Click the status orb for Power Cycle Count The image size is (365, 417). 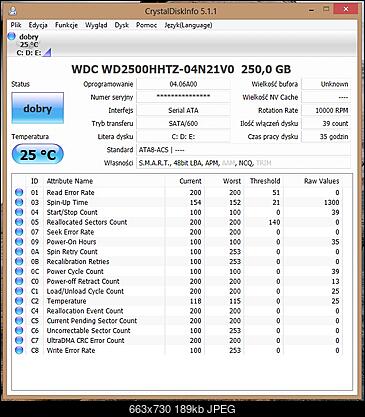[19, 271]
